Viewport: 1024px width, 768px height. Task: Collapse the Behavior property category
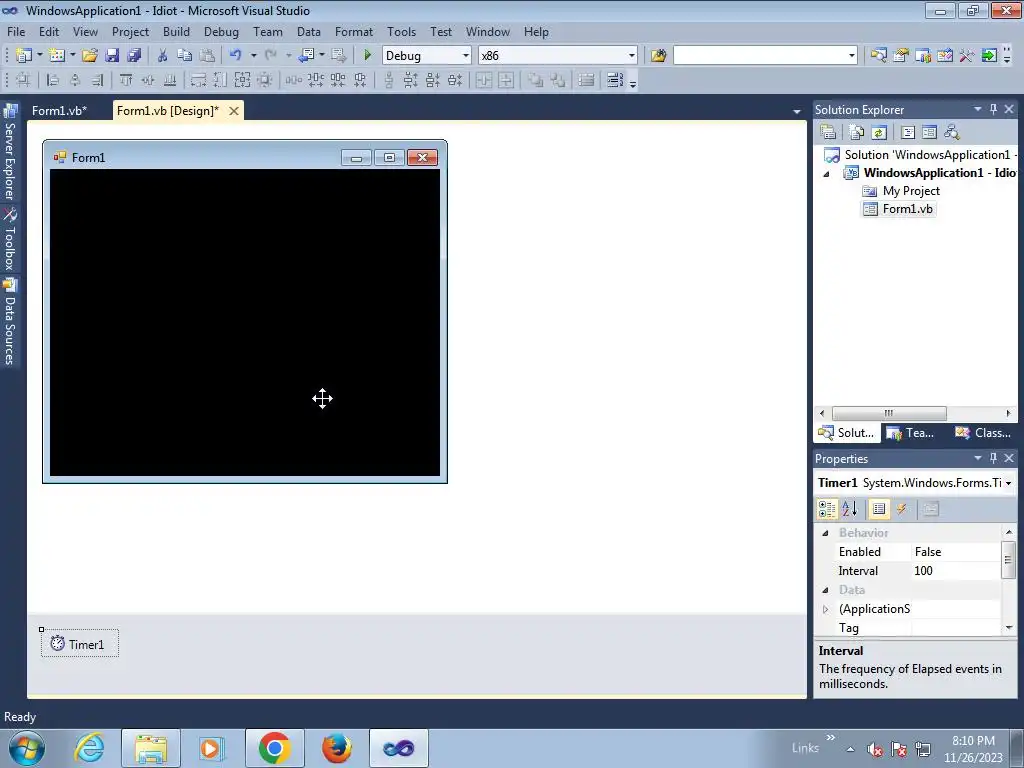[825, 533]
